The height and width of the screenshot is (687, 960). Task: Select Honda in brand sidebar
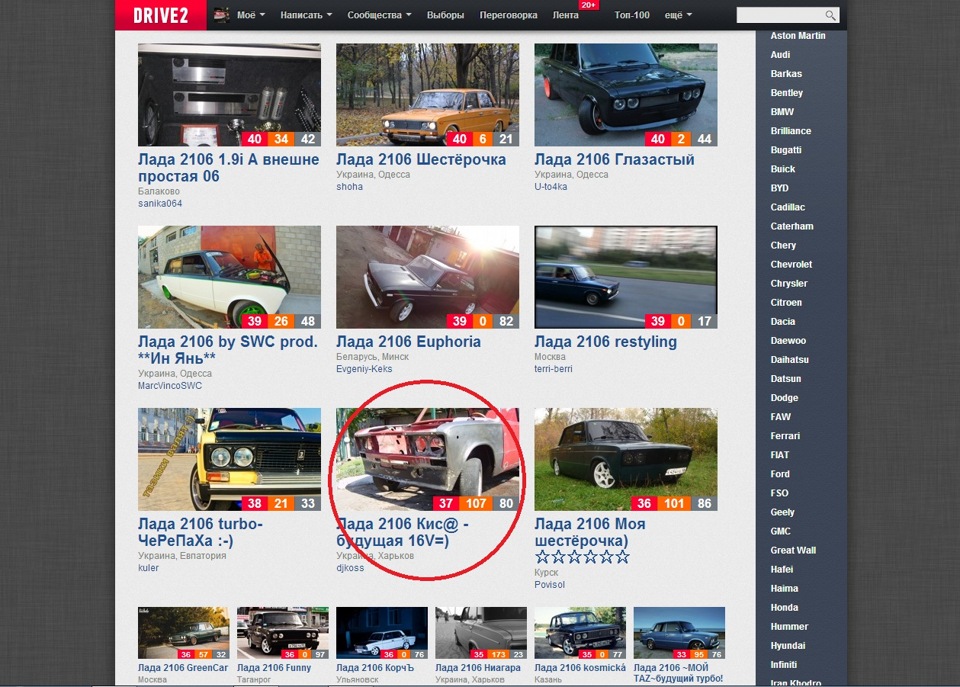[x=784, y=607]
